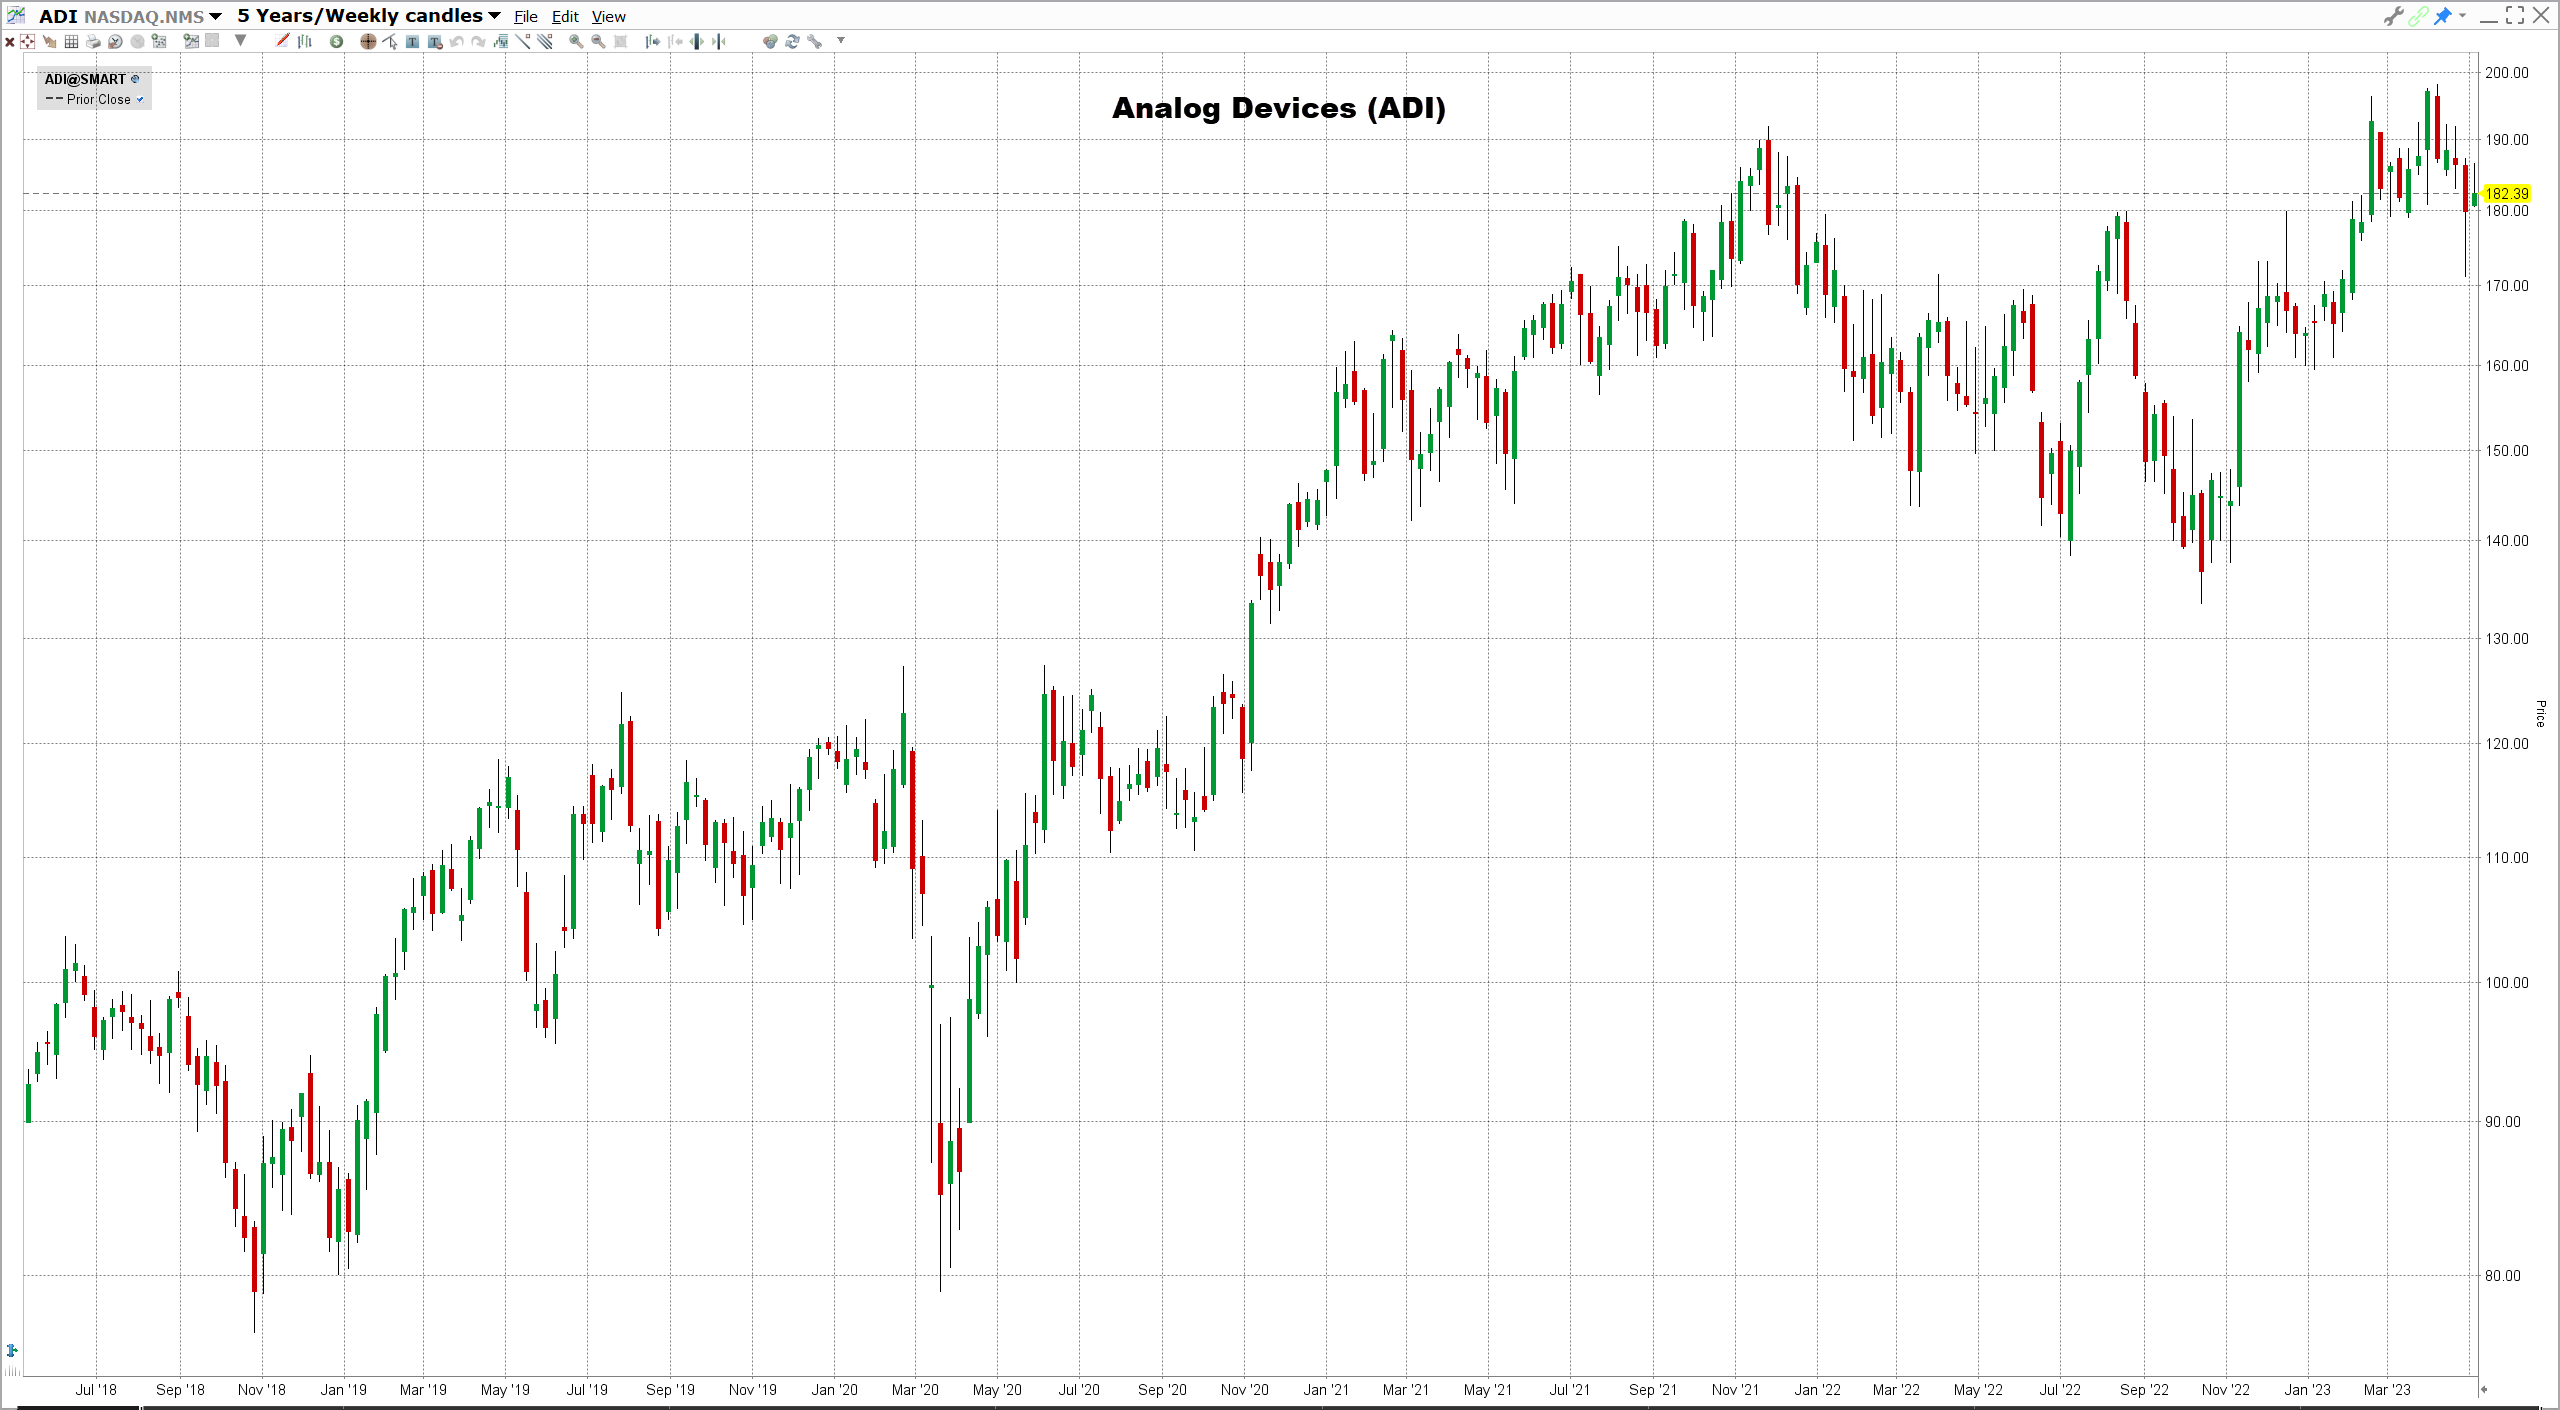2560x1410 pixels.
Task: Click the Mar '20 time axis label
Action: tap(915, 1390)
